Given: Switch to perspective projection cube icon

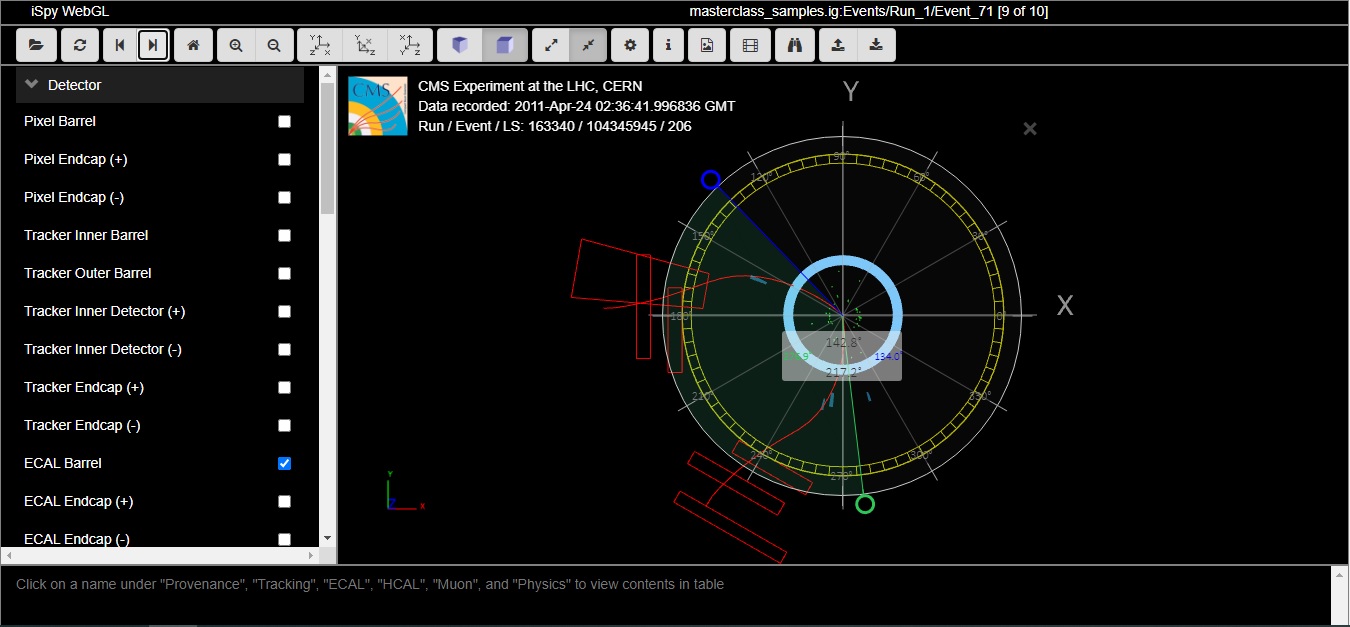Looking at the screenshot, I should 460,45.
